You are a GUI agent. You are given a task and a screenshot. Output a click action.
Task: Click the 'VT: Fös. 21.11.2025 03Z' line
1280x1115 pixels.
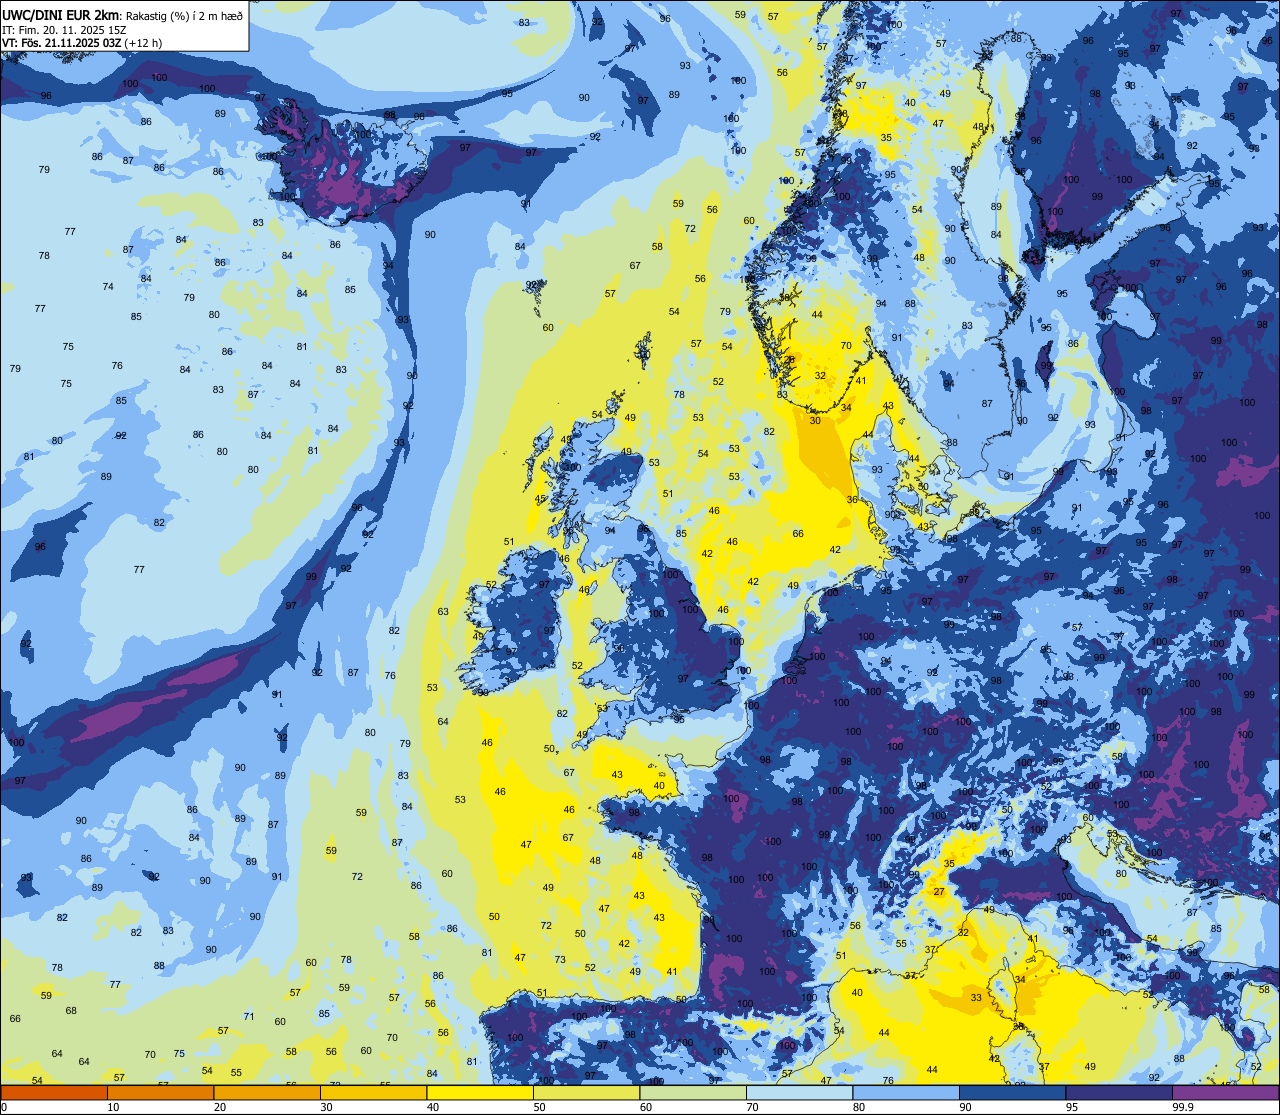(x=62, y=43)
